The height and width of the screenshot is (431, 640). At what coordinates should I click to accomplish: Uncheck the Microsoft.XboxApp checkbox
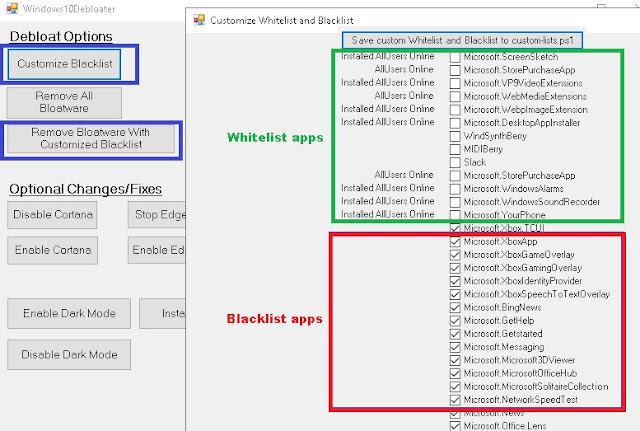click(455, 242)
